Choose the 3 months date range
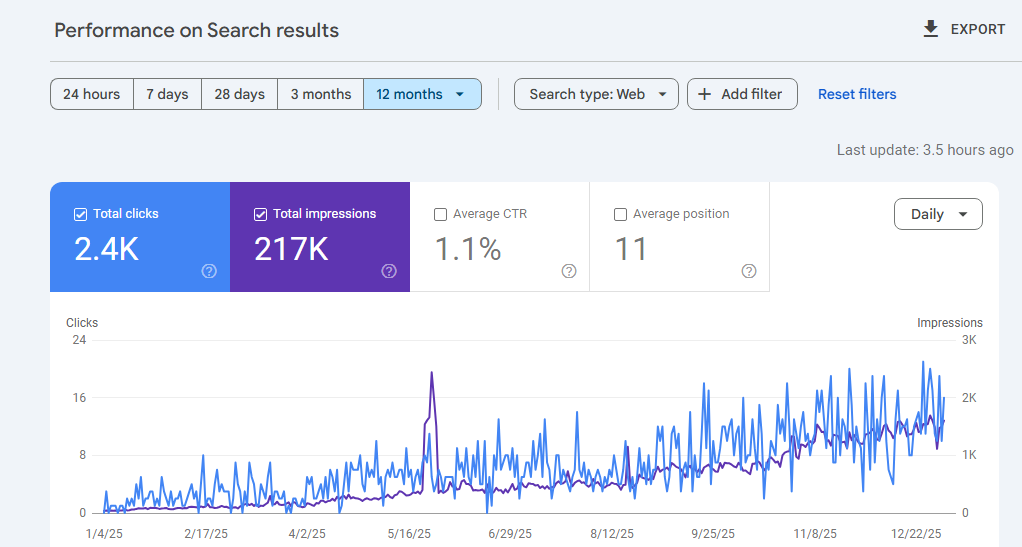This screenshot has height=547, width=1022. click(320, 94)
